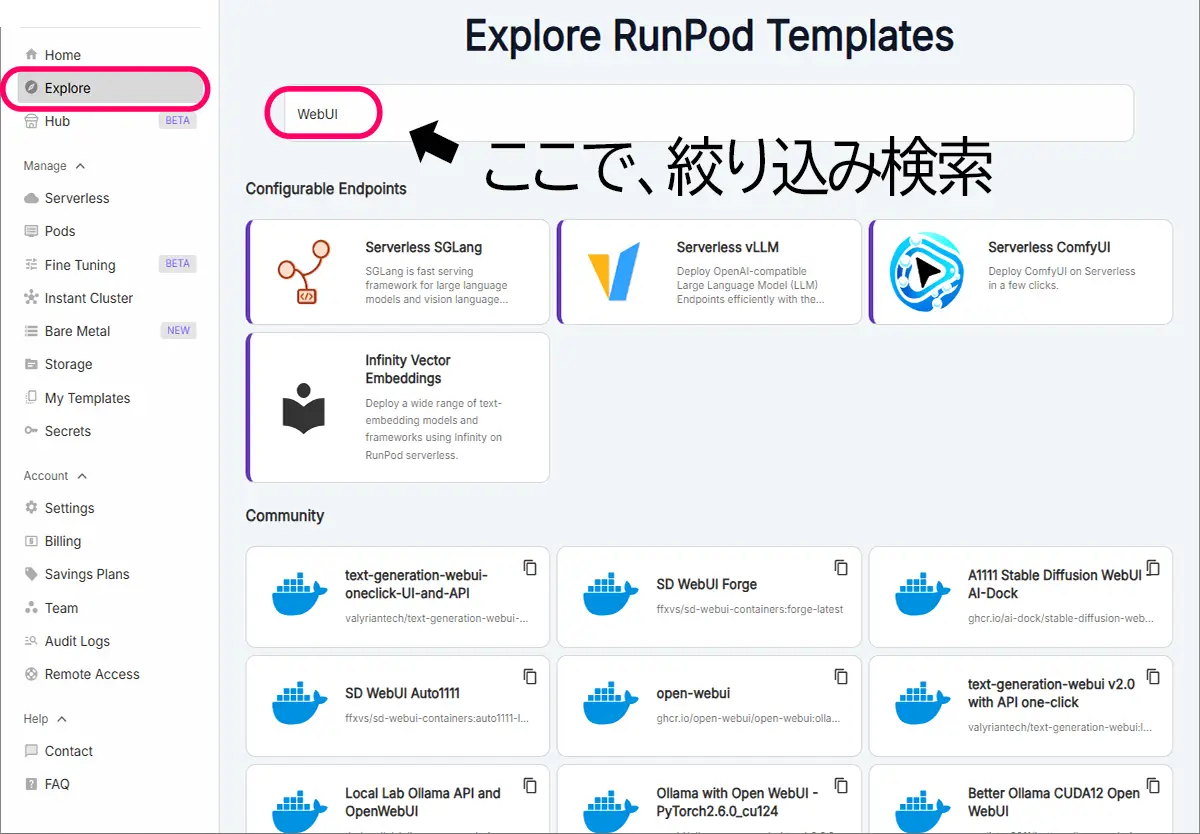Click the Pods icon in sidebar
Viewport: 1200px width, 834px height.
[x=31, y=231]
